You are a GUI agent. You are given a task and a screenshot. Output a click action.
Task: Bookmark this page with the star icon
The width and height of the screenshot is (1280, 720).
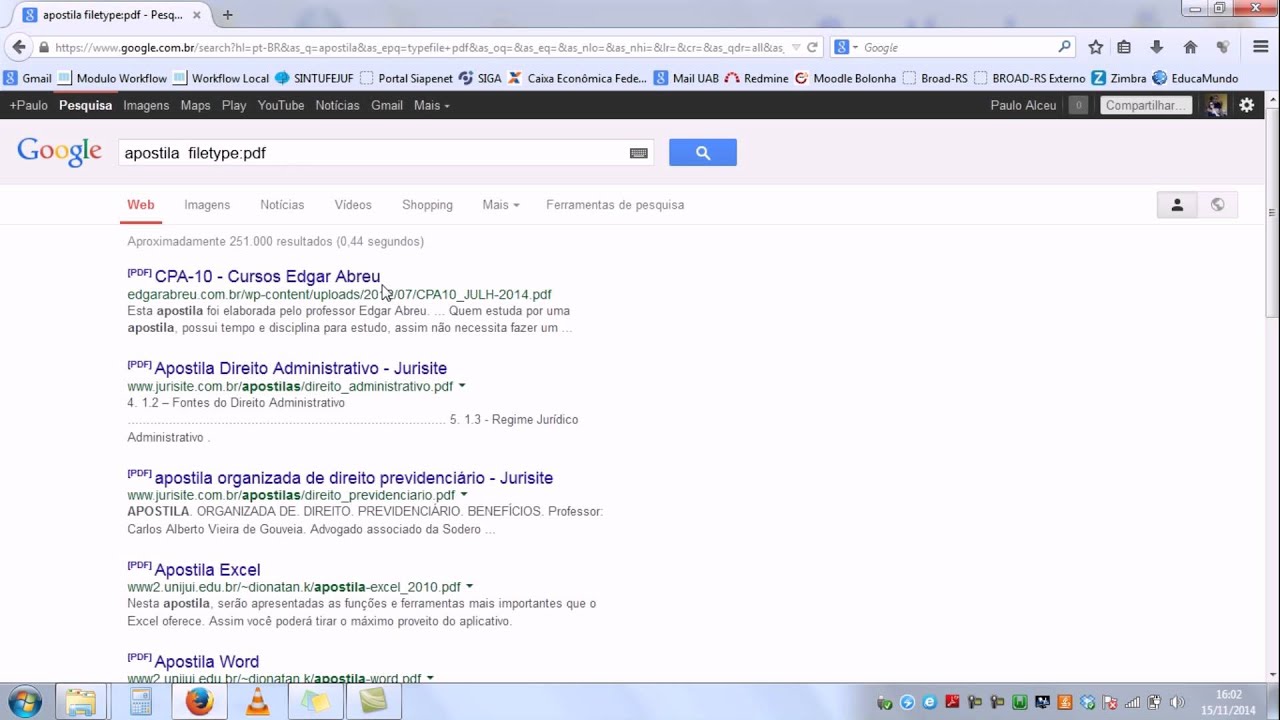pyautogui.click(x=1096, y=47)
